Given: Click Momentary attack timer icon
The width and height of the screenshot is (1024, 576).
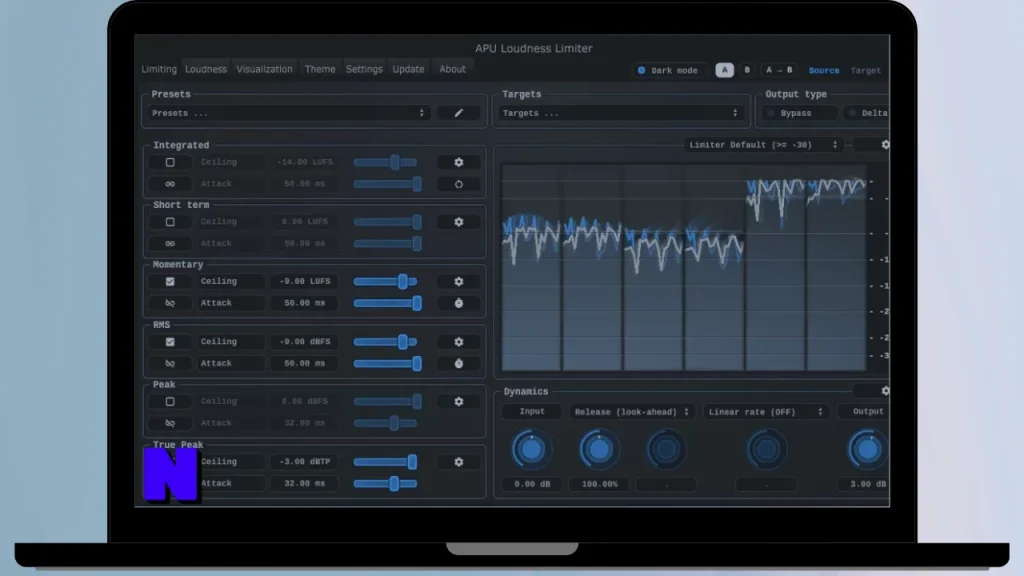Looking at the screenshot, I should pos(458,303).
